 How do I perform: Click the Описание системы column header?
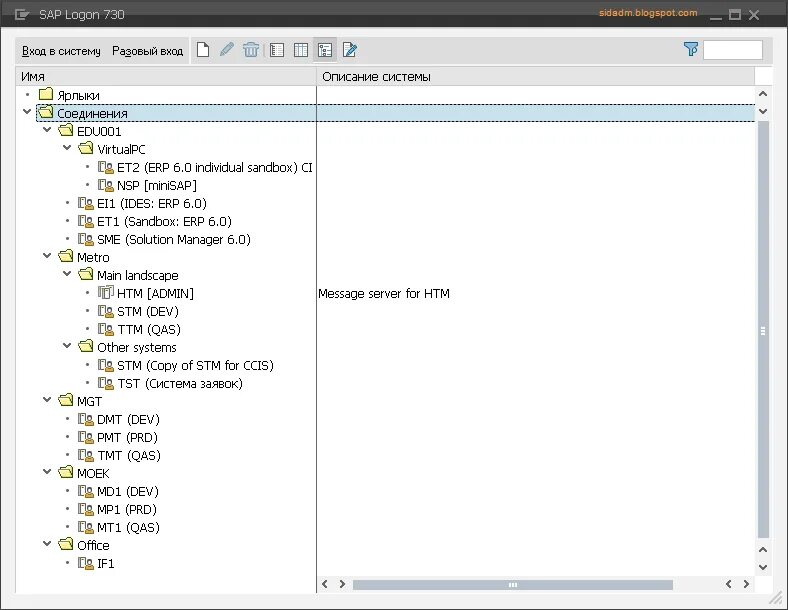coord(535,76)
